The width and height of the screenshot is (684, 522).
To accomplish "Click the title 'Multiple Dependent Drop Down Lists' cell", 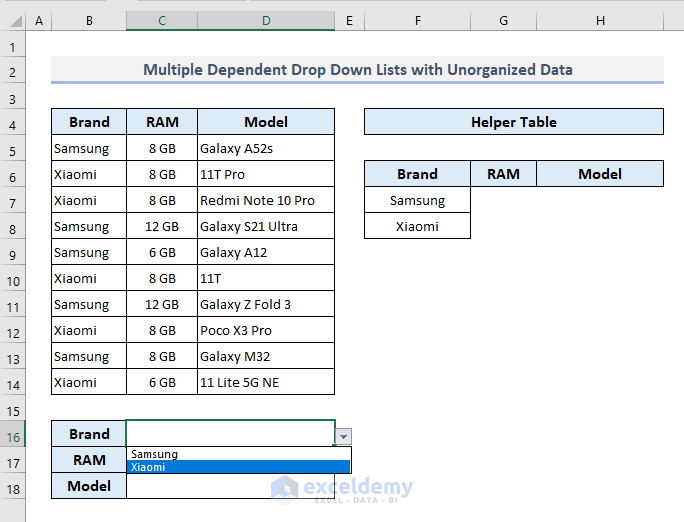I will coord(357,70).
